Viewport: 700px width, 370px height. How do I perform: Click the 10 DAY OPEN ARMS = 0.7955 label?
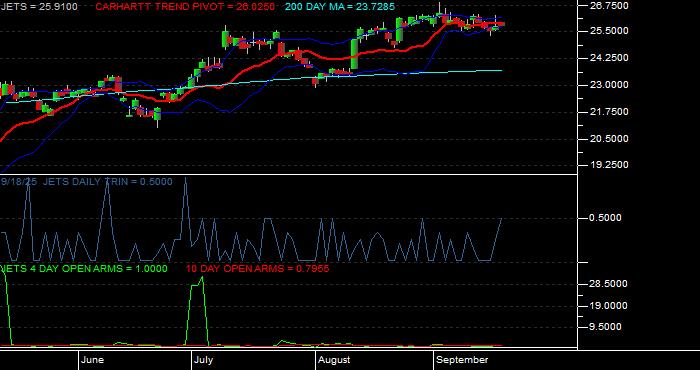pos(258,269)
